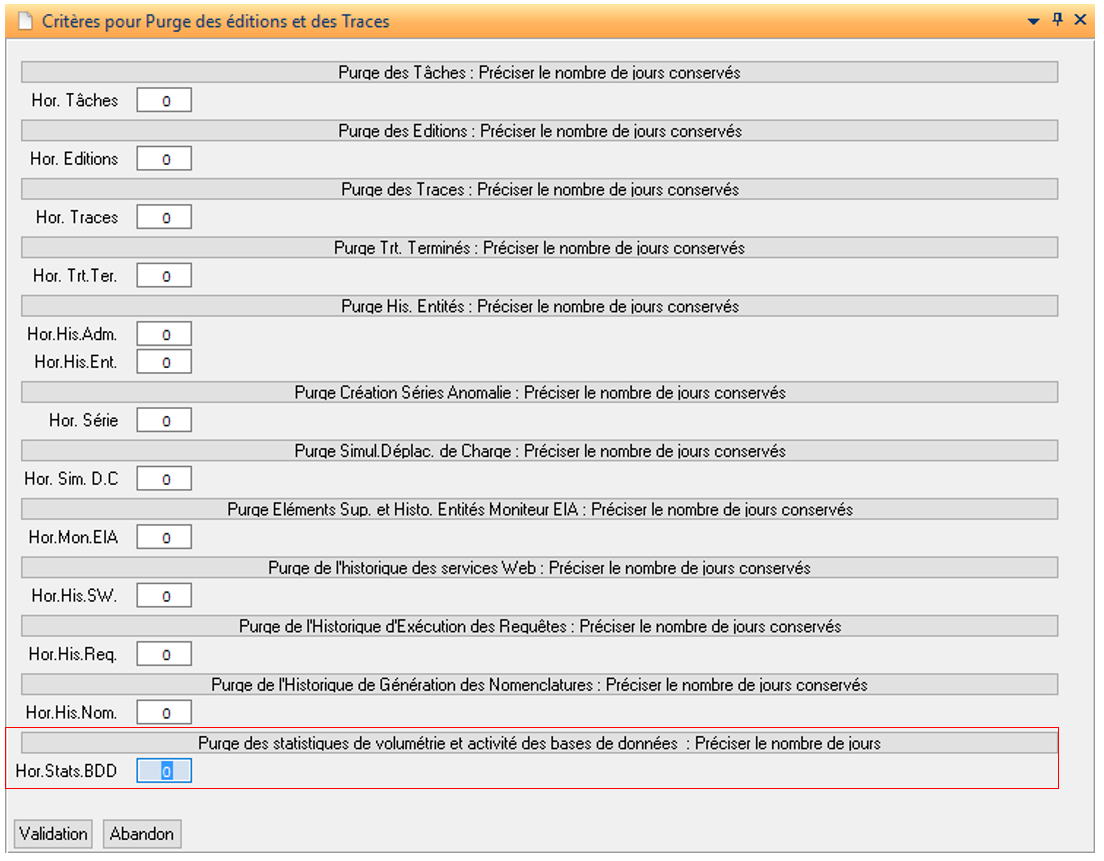Select the Hor.Mon.EIA input box
1104x861 pixels.
pos(164,538)
